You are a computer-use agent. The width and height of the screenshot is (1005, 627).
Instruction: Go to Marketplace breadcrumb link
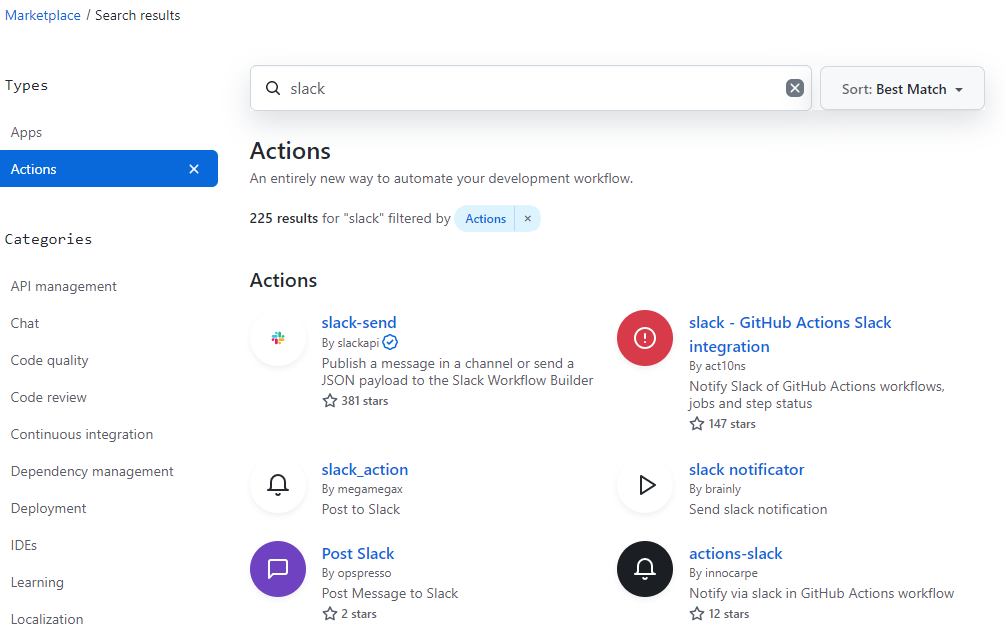(x=43, y=15)
